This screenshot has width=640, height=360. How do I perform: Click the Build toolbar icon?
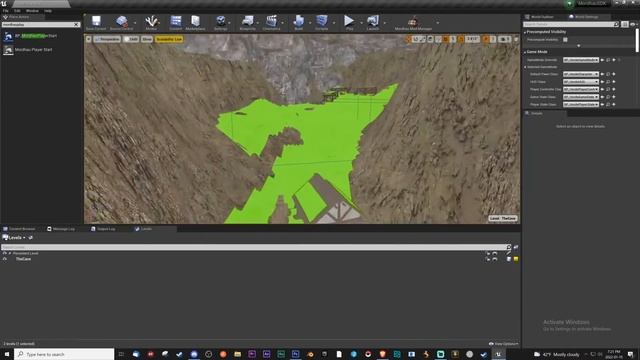point(298,22)
